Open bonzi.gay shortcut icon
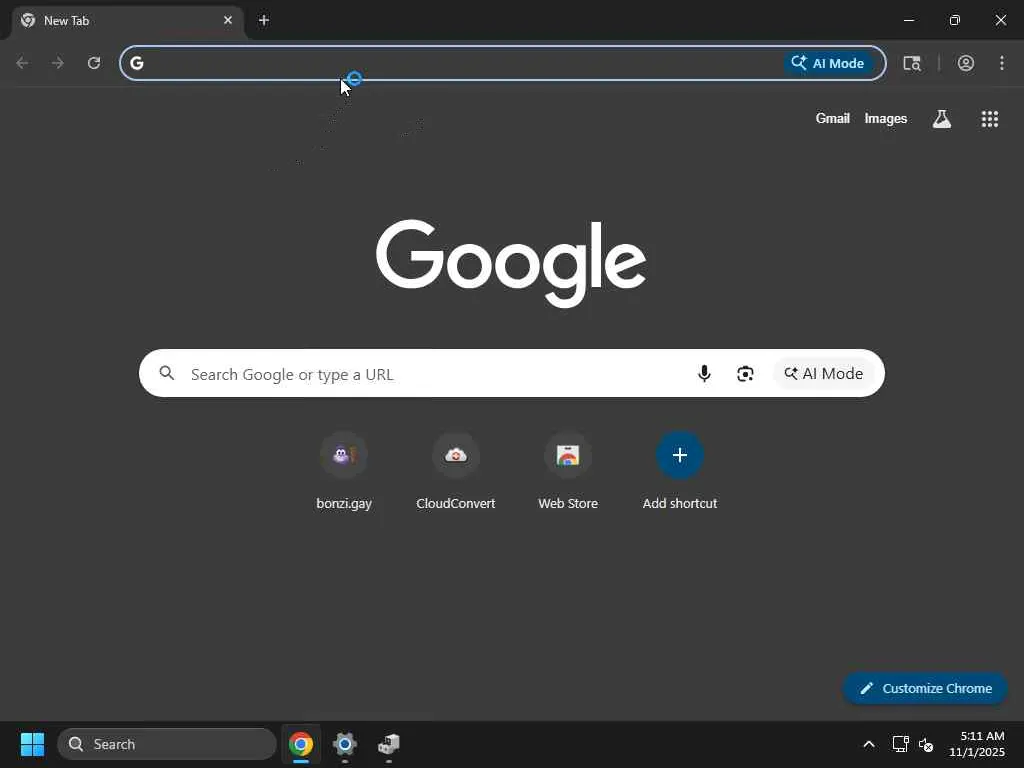 click(x=344, y=455)
